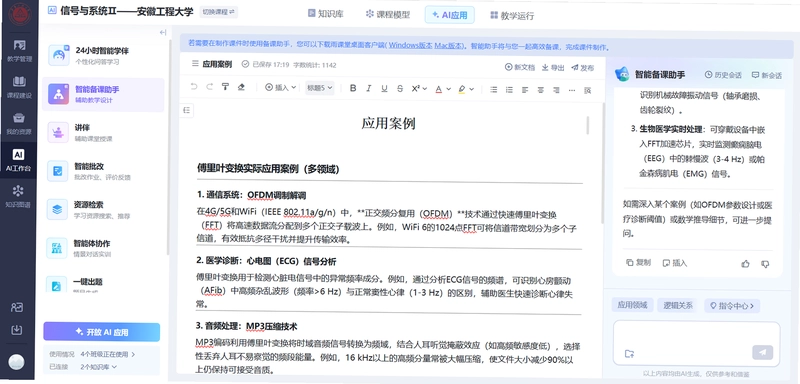Create a new document with 新文档
800x384 pixels.
pos(520,67)
